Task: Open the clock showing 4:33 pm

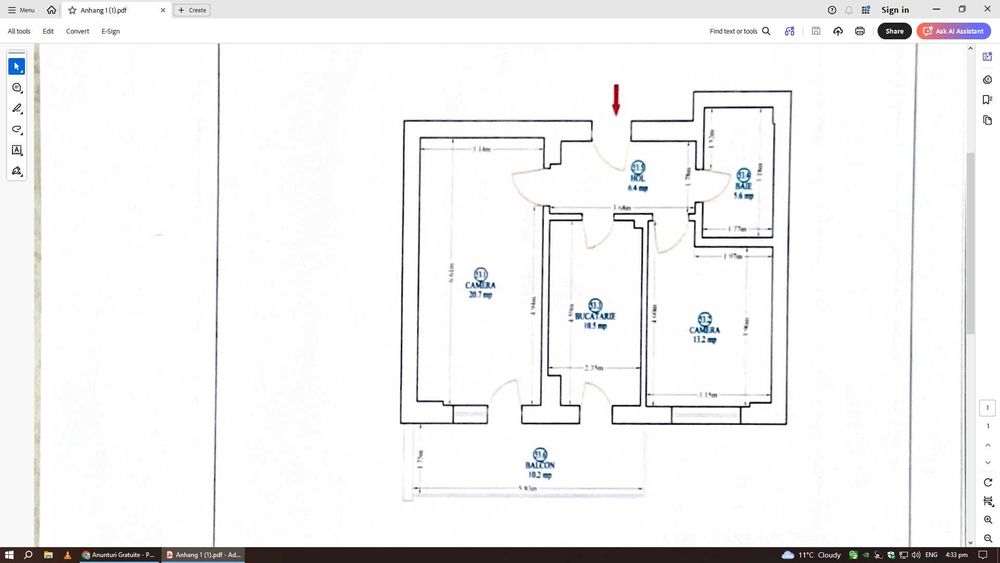Action: (x=956, y=555)
